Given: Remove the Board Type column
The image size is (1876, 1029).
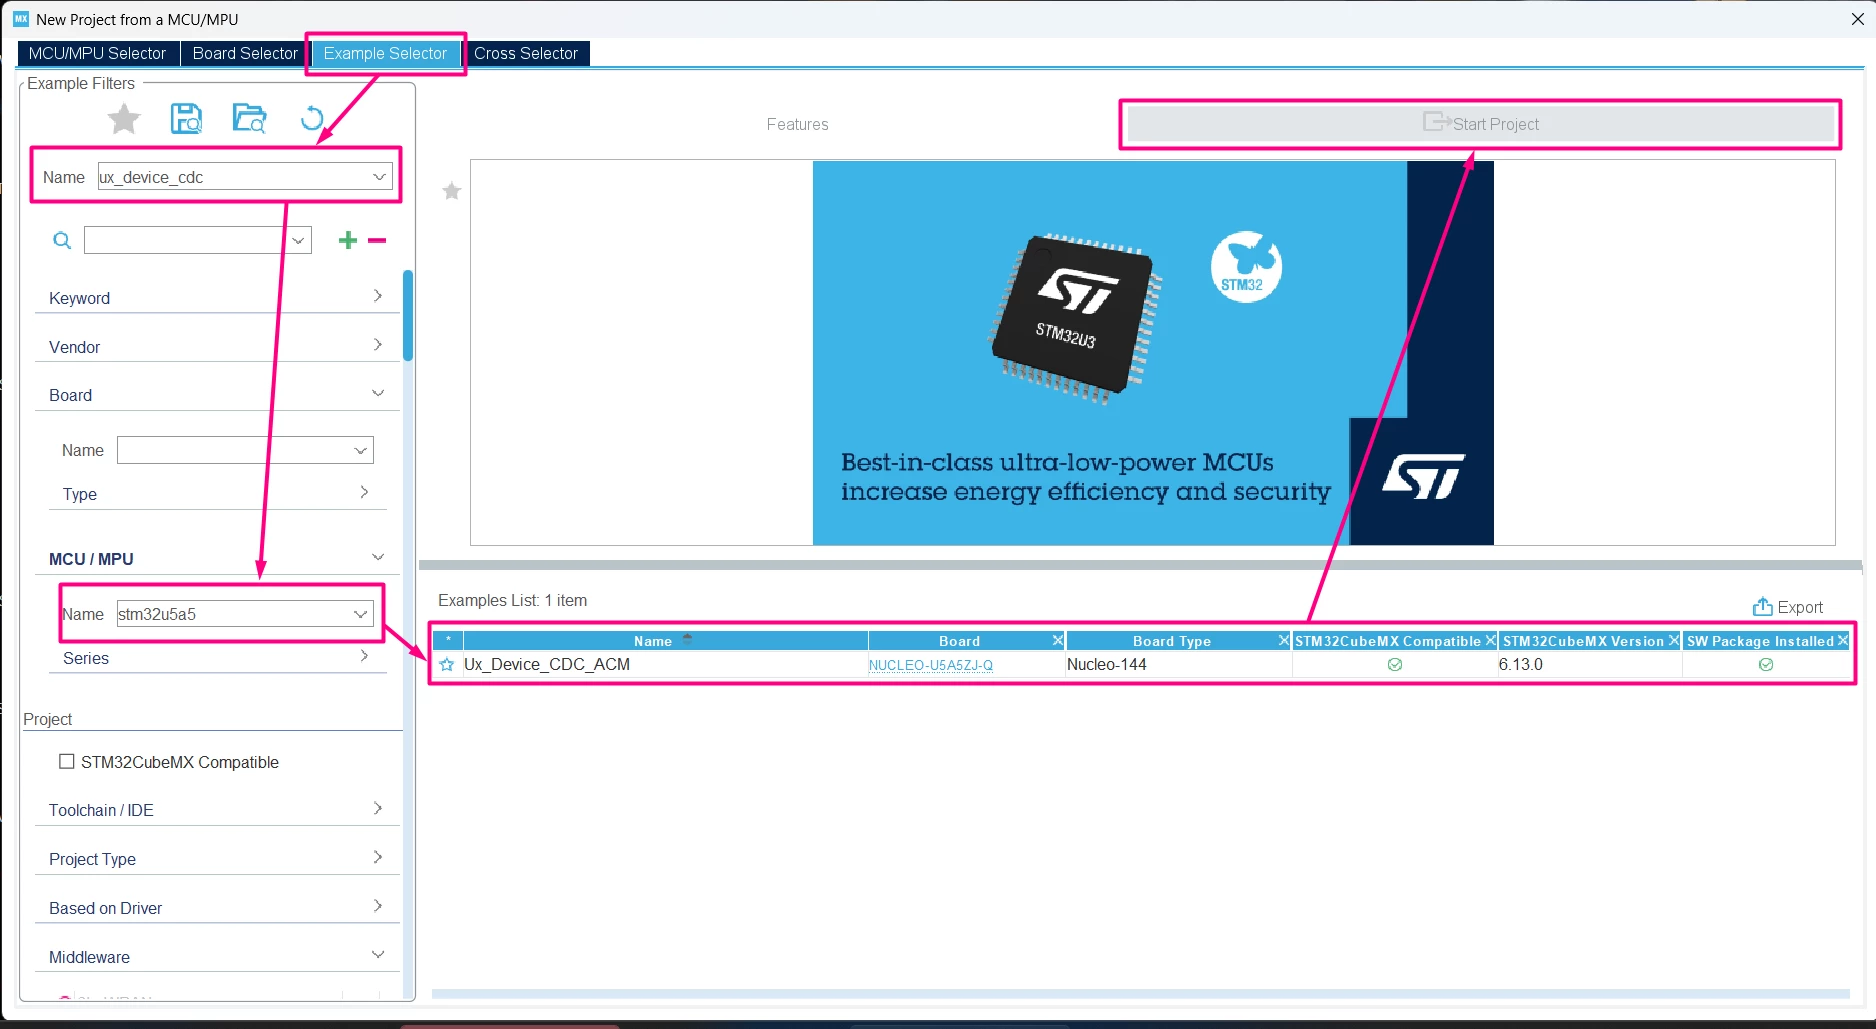Looking at the screenshot, I should 1283,640.
